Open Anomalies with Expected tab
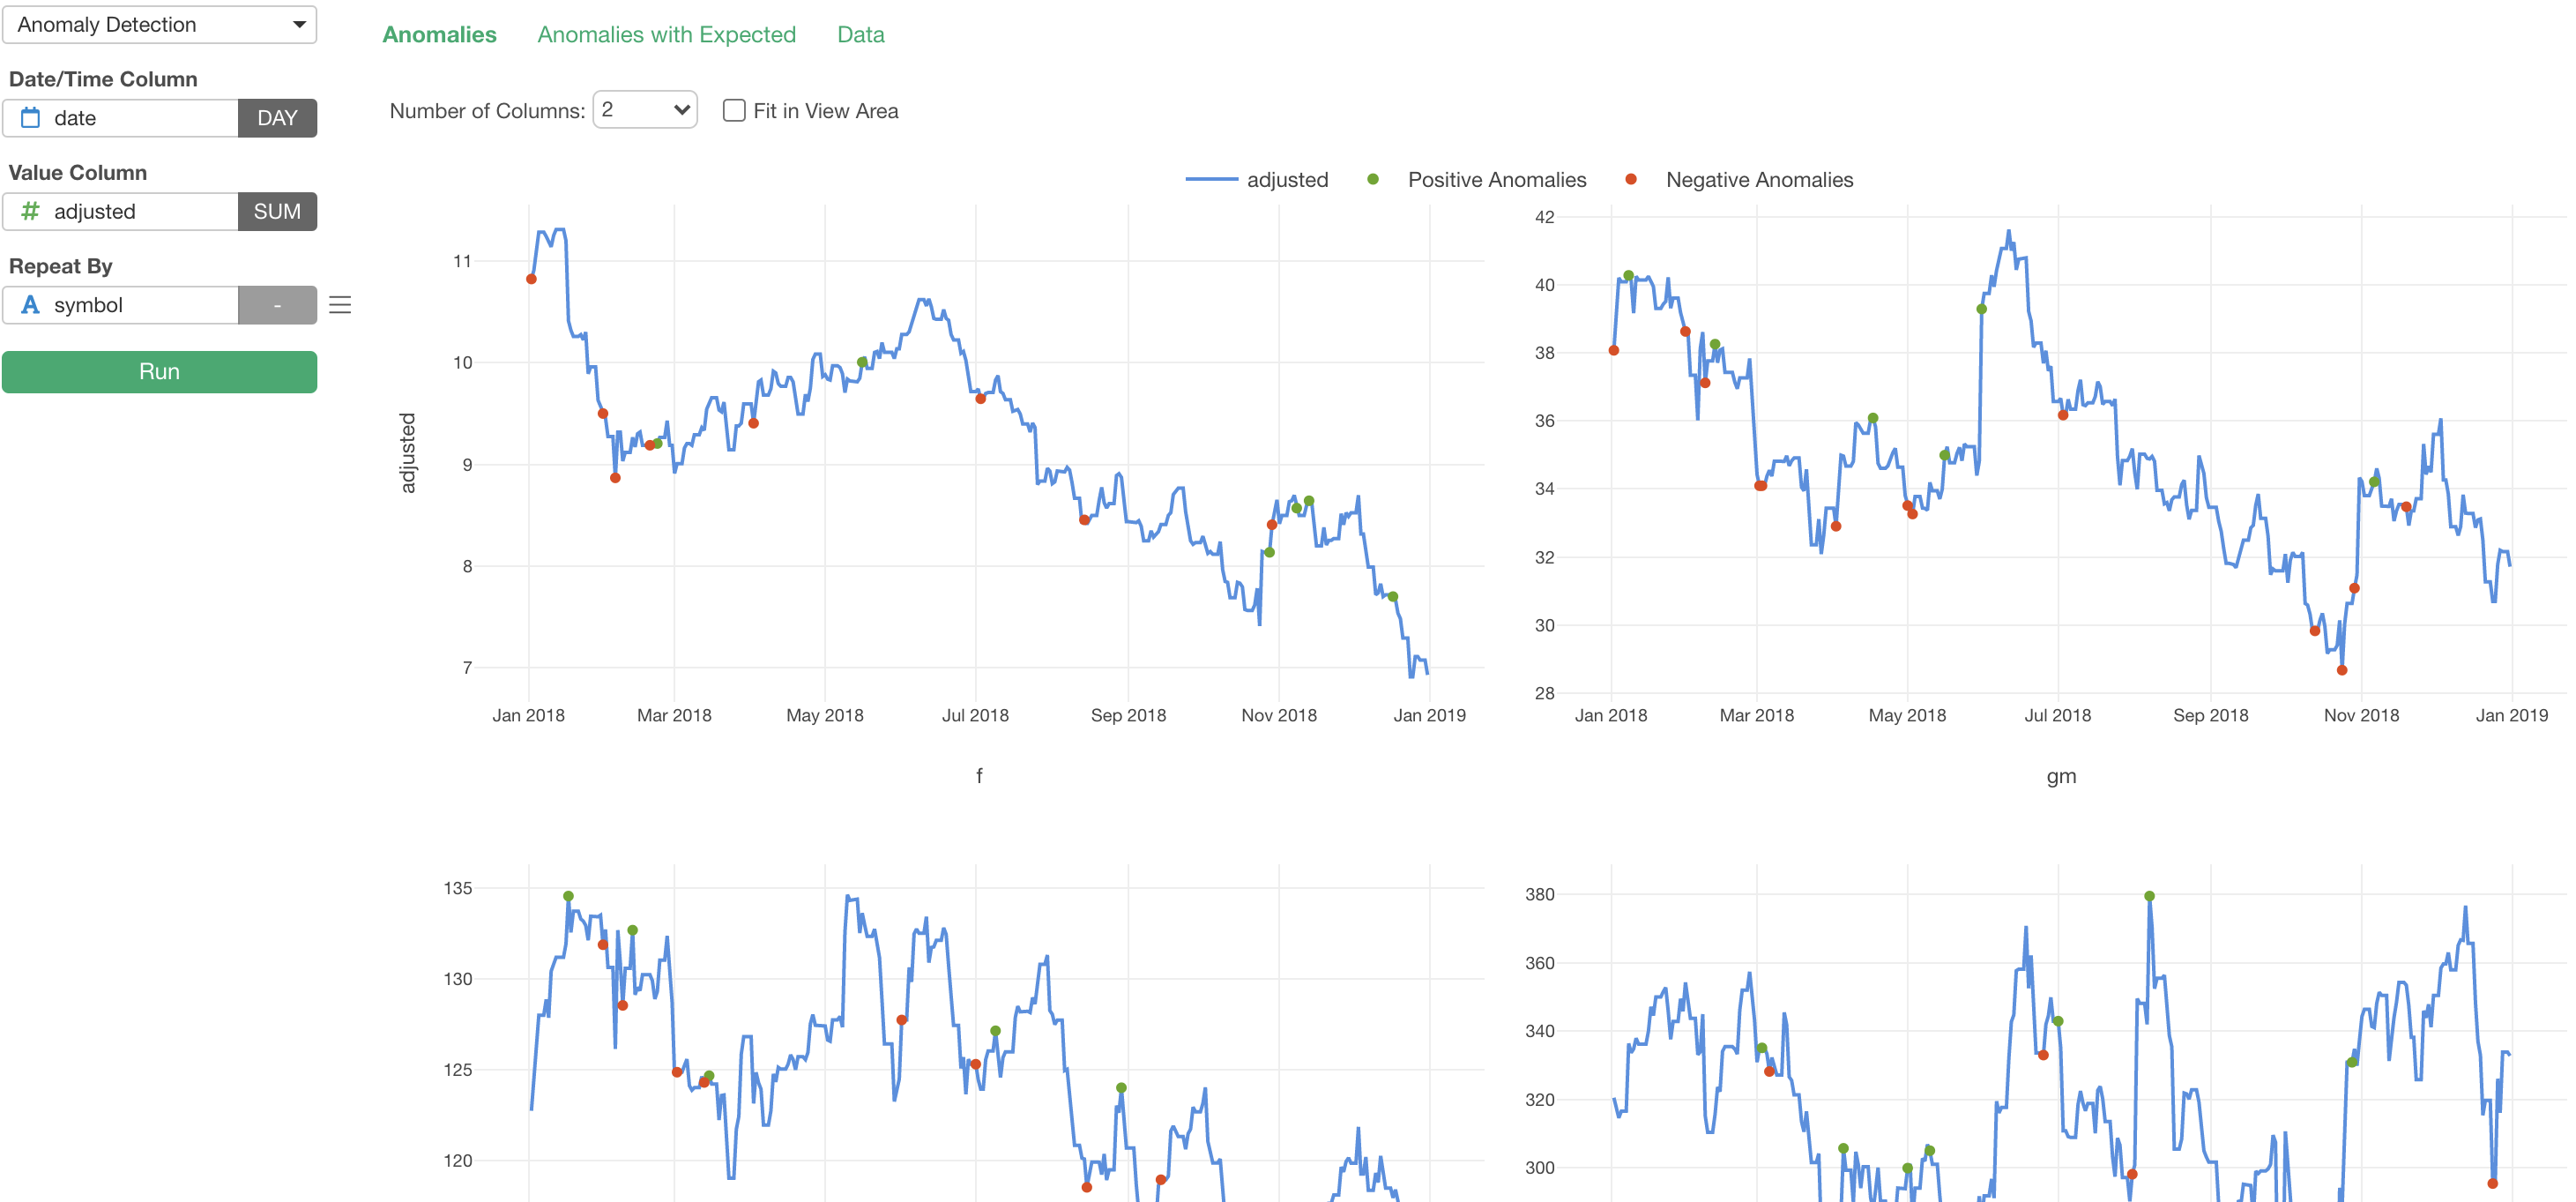The width and height of the screenshot is (2576, 1202). [666, 35]
